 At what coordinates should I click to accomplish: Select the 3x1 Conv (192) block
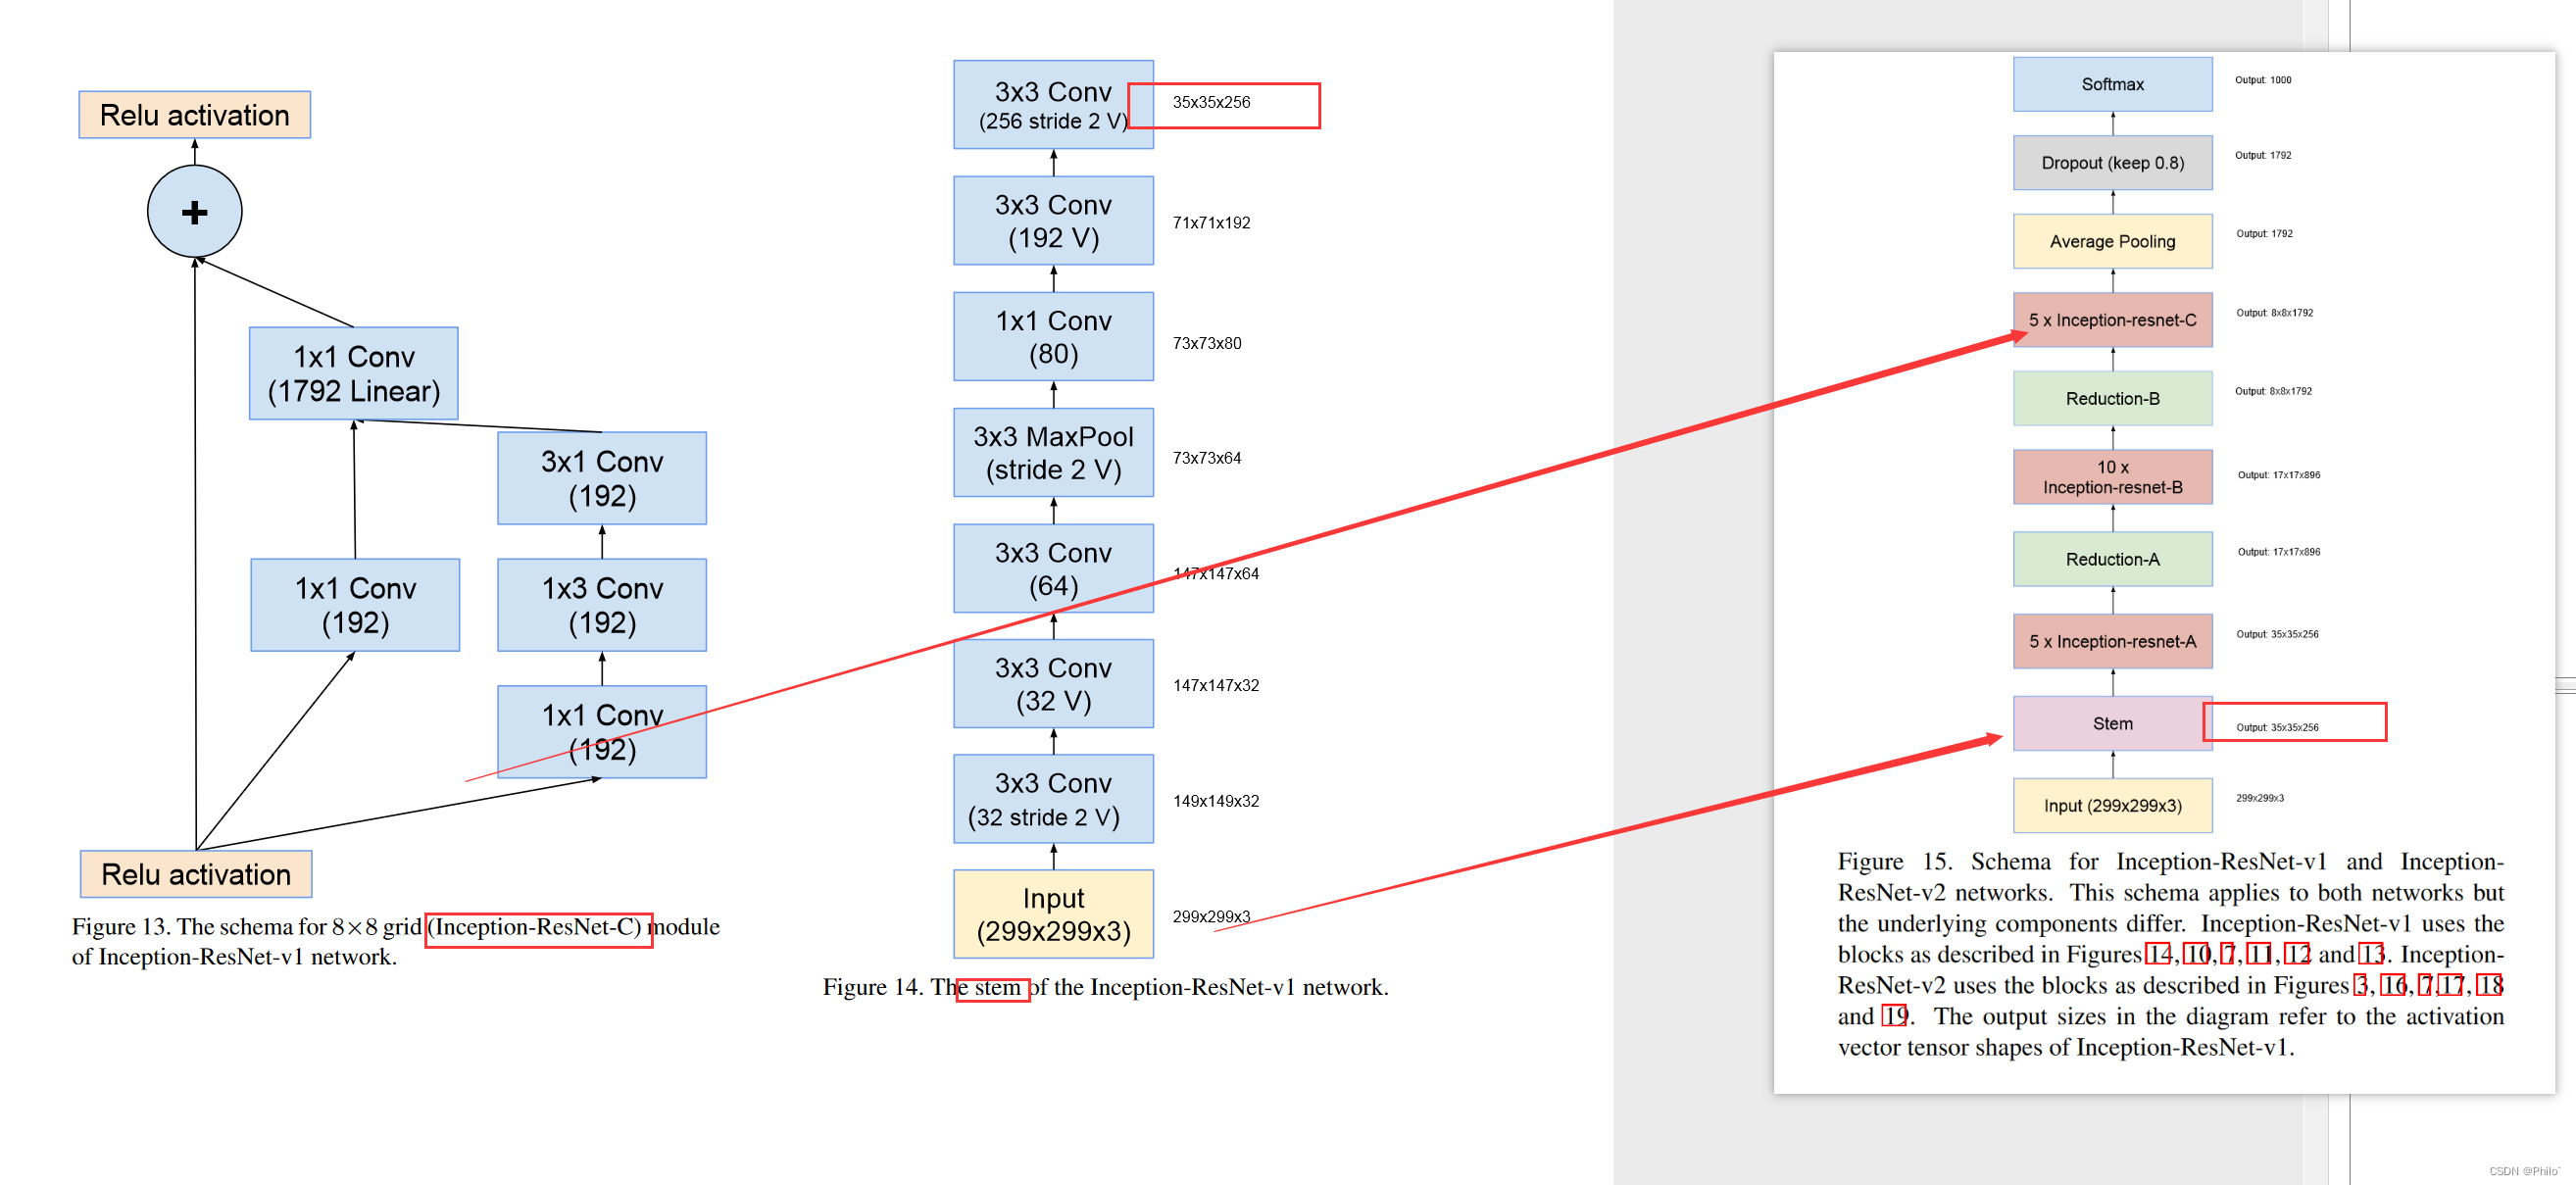click(x=602, y=477)
